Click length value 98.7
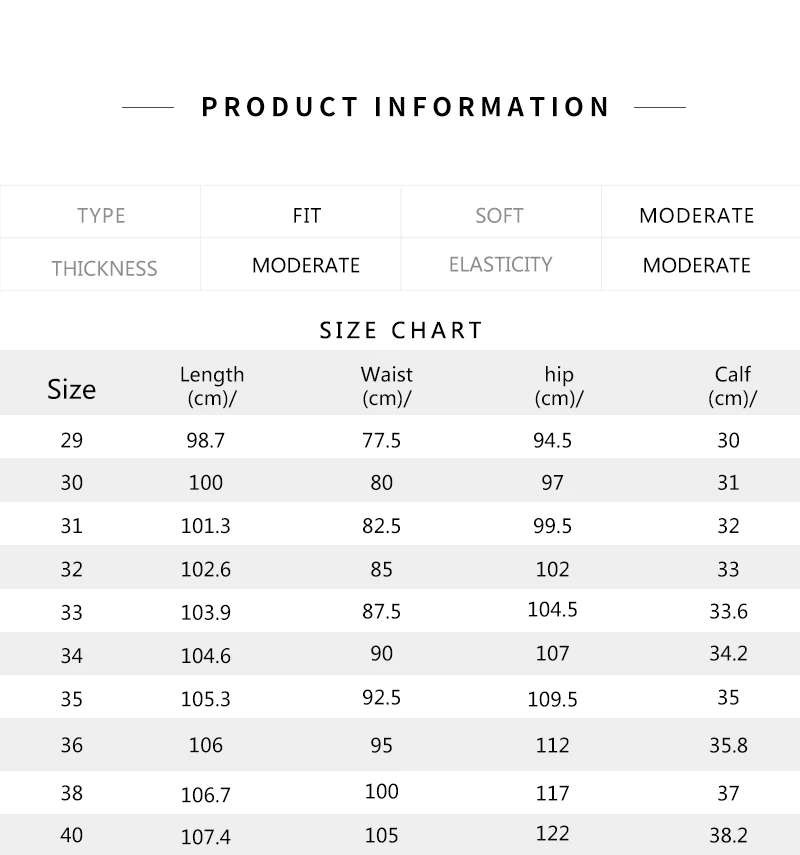800x855 pixels. pyautogui.click(x=205, y=440)
